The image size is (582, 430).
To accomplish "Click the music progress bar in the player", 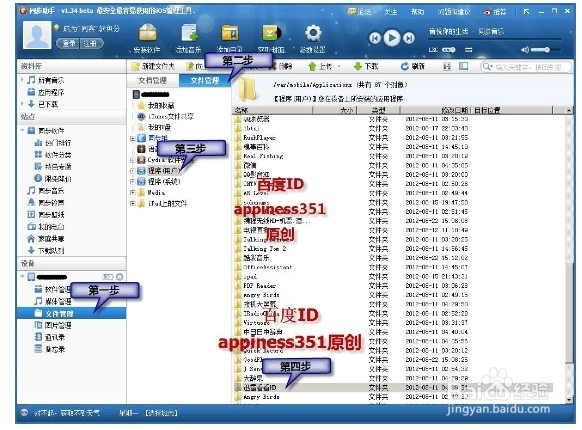I will (x=496, y=39).
